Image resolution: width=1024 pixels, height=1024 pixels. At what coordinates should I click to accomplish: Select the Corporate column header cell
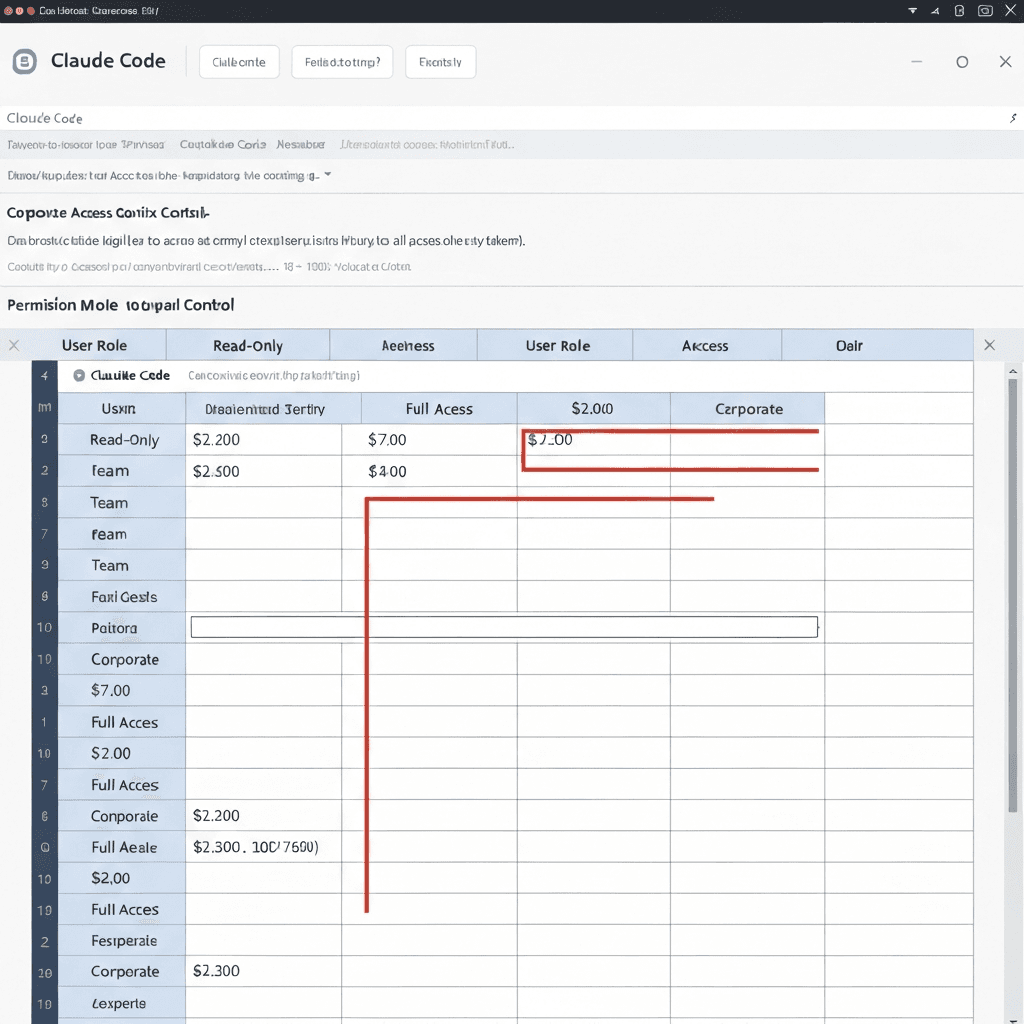point(748,409)
